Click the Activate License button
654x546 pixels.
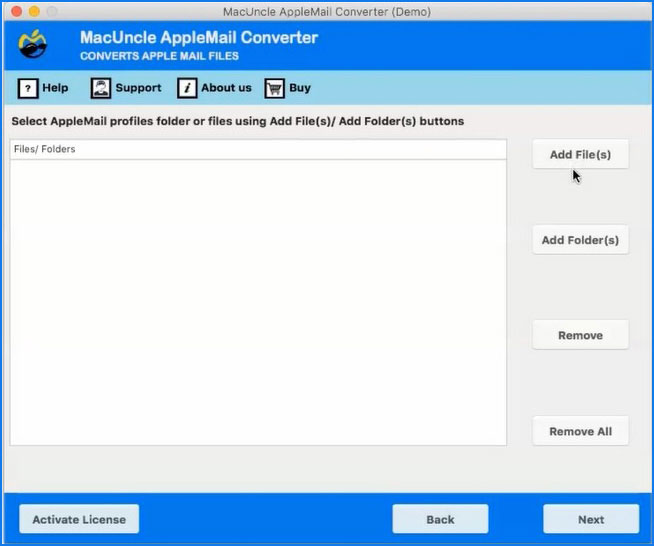[79, 519]
